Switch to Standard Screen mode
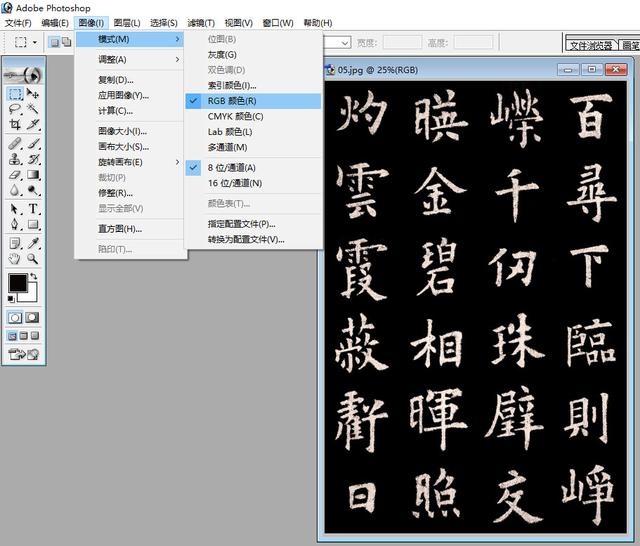The height and width of the screenshot is (546, 640). click(x=12, y=336)
